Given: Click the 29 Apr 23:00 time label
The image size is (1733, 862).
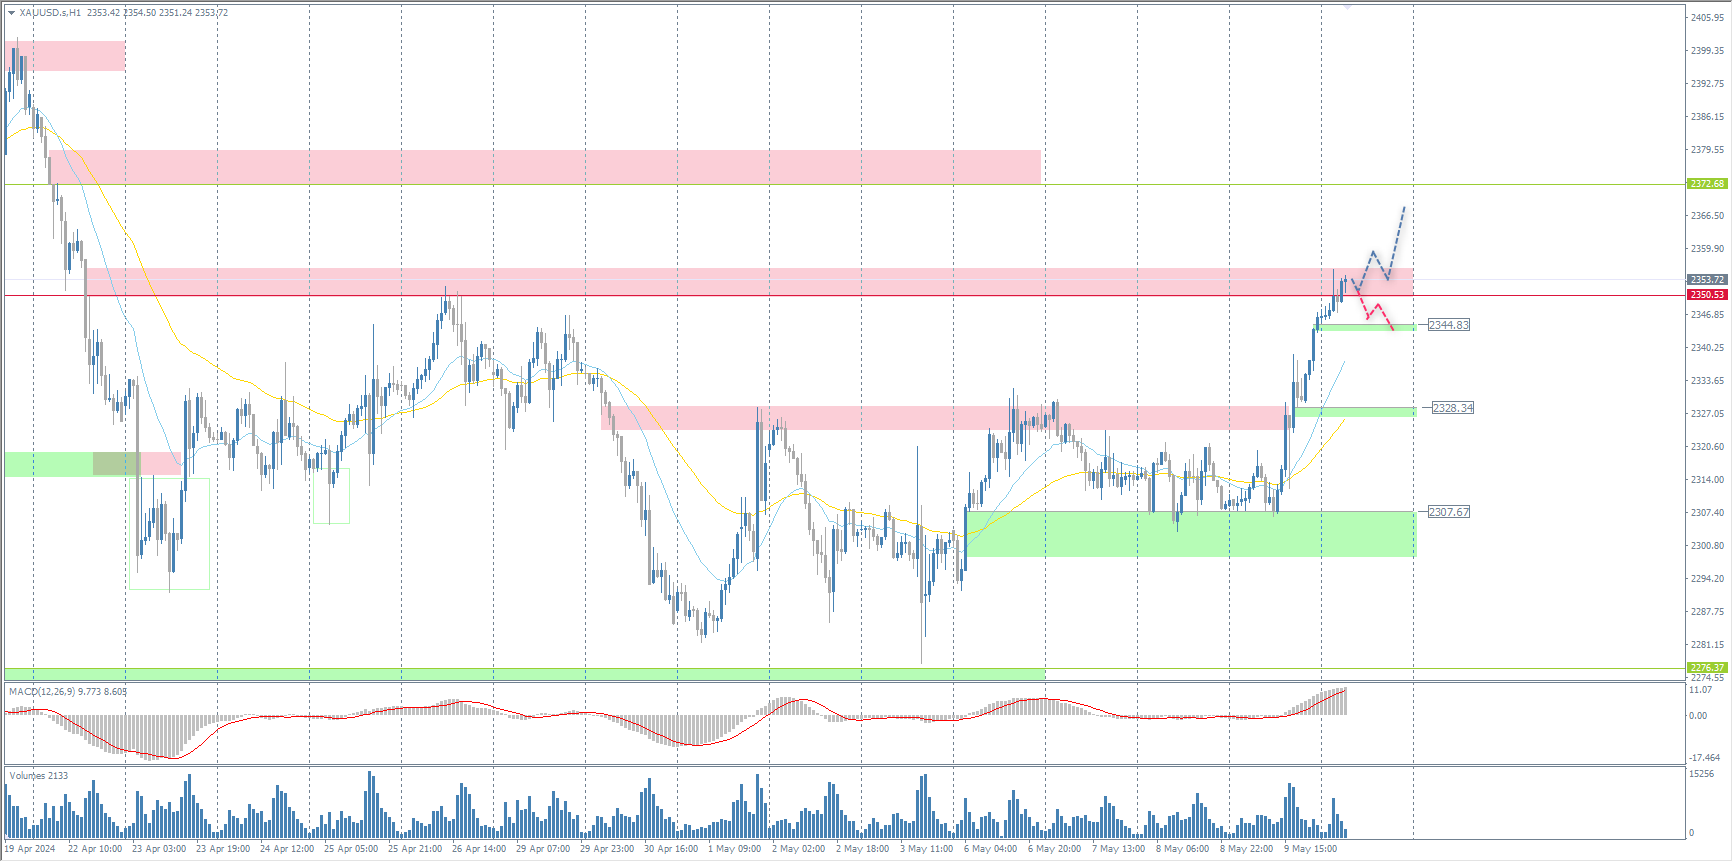Looking at the screenshot, I should (607, 849).
